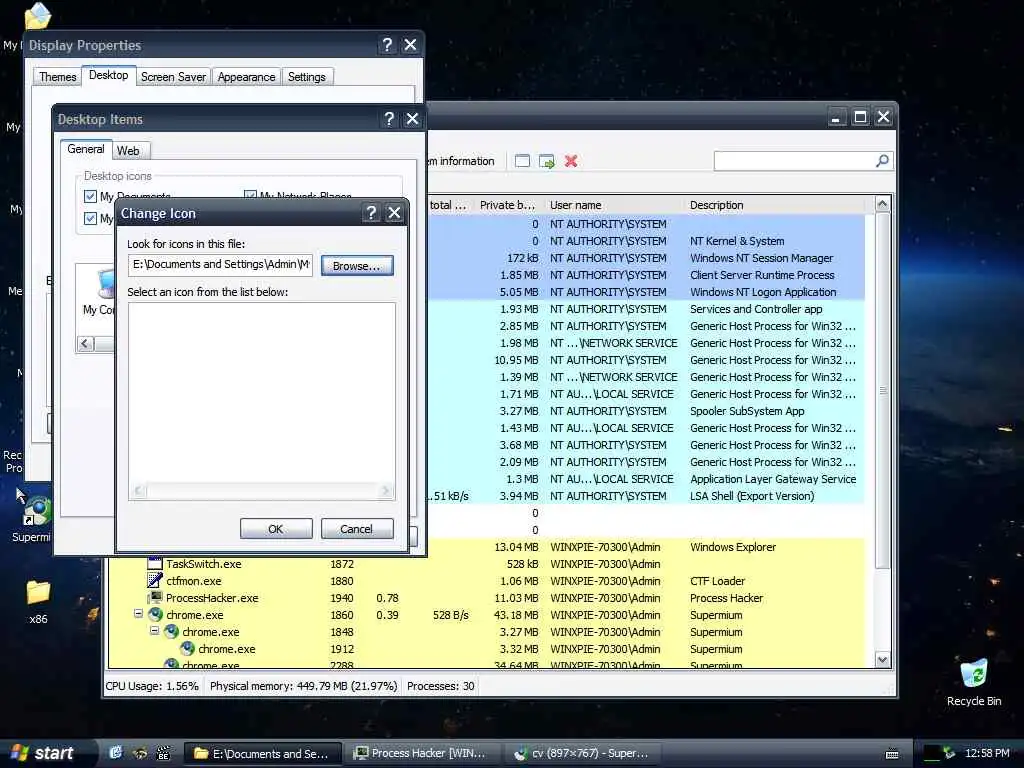This screenshot has width=1024, height=768.
Task: Click the Process Hacker search box
Action: point(803,161)
